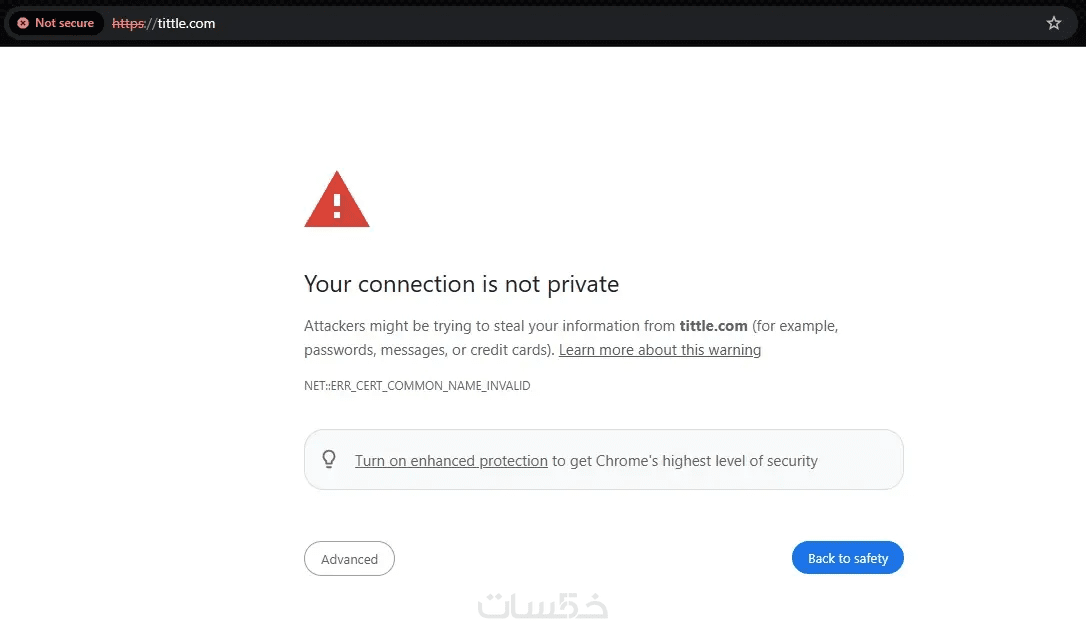1086x632 pixels.
Task: Click the lightbulb tip icon
Action: pos(329,460)
